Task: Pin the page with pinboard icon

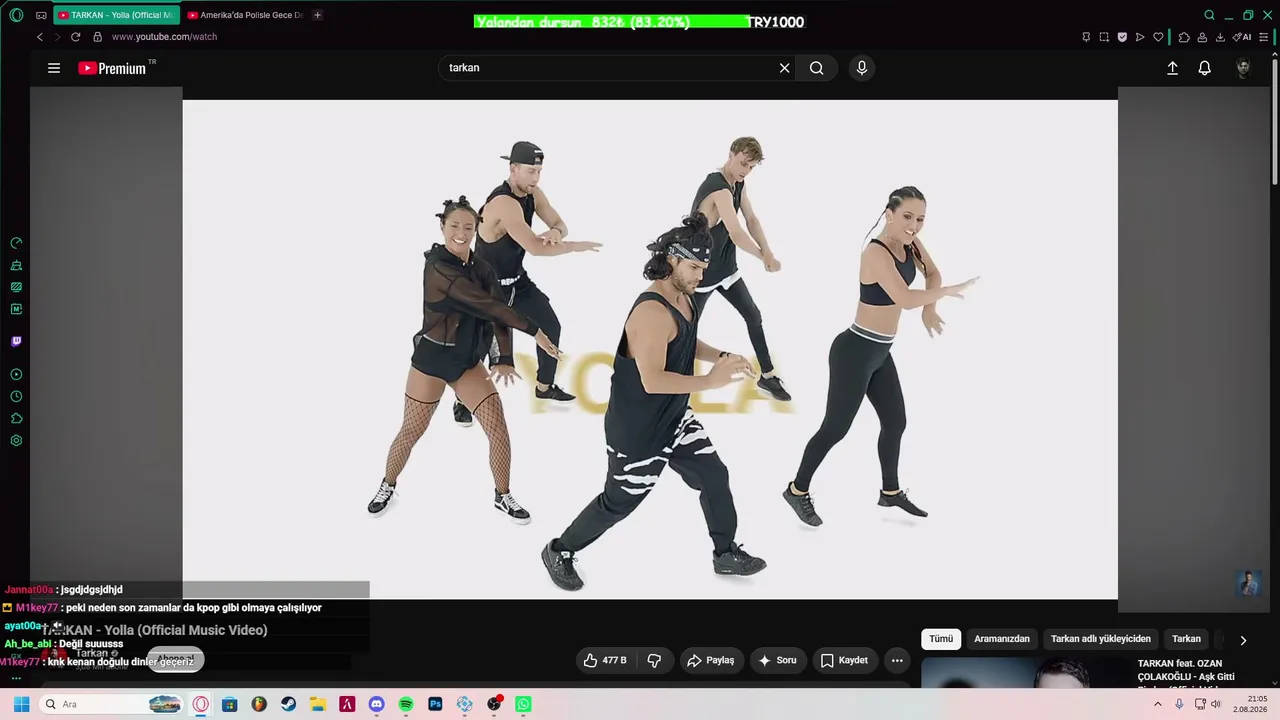Action: coord(1086,37)
